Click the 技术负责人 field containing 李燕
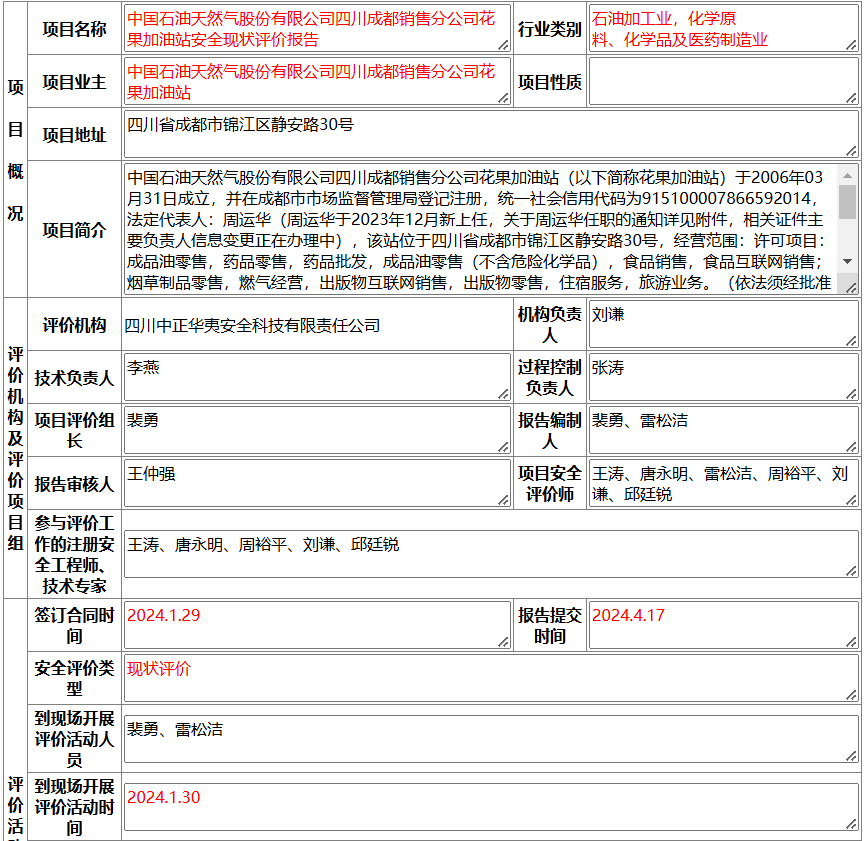The height and width of the screenshot is (841, 866). point(318,378)
